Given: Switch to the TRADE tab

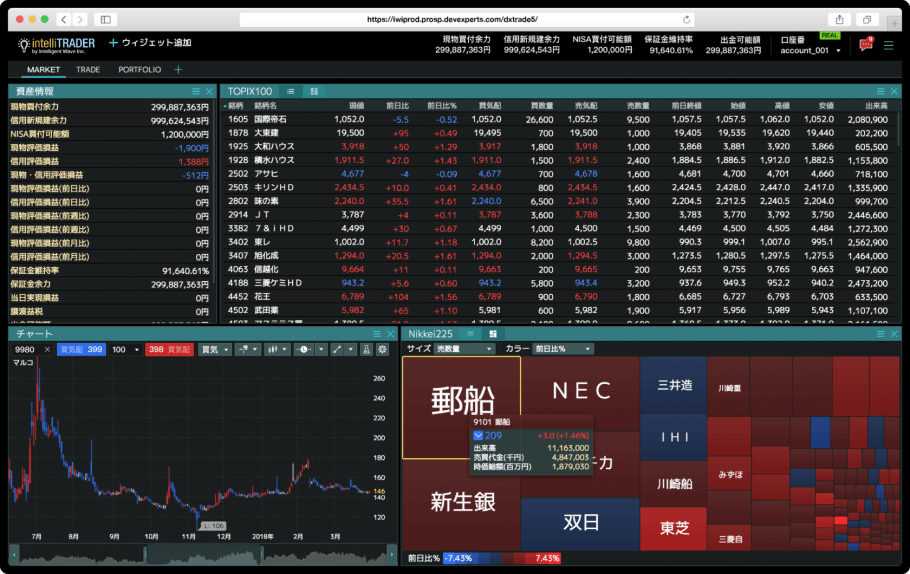Looking at the screenshot, I should click(x=88, y=70).
